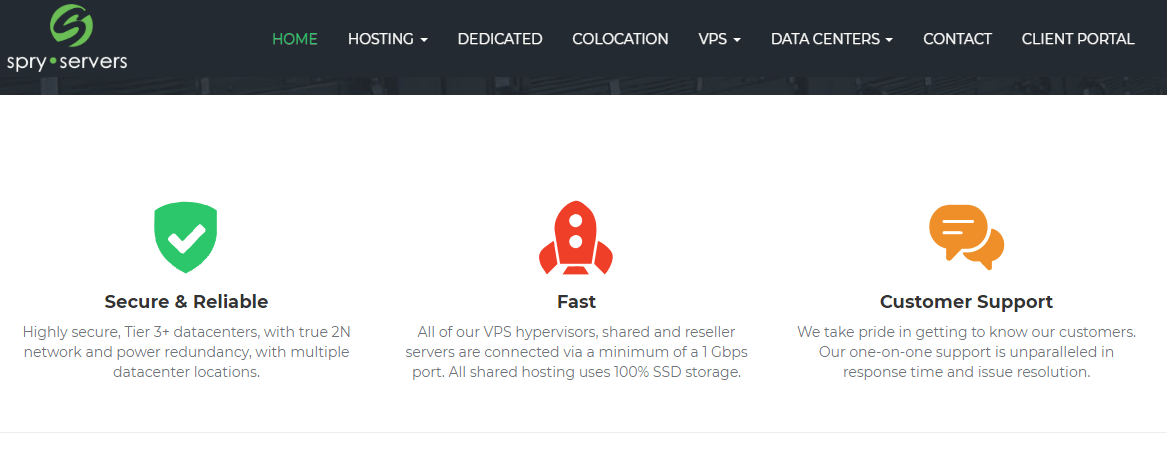Open the CLIENT PORTAL link
The image size is (1167, 455).
1078,39
